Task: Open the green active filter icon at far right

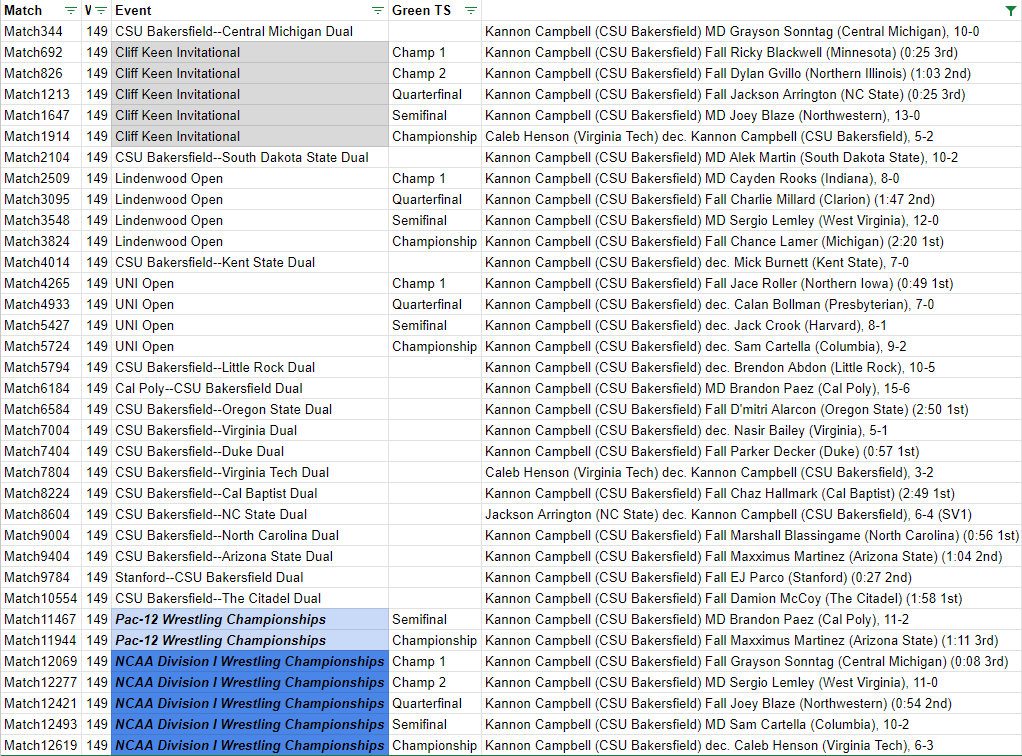Action: [1011, 10]
